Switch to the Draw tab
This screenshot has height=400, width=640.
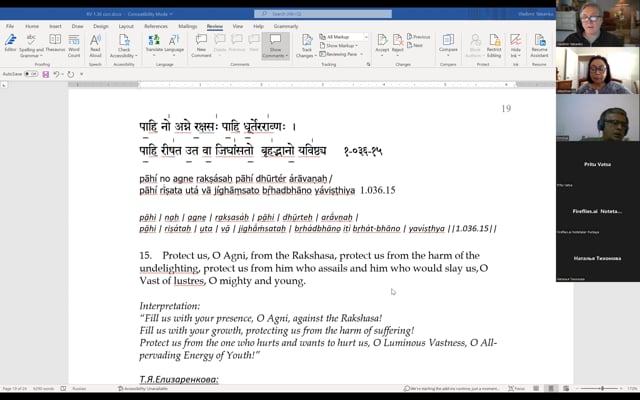[x=78, y=26]
